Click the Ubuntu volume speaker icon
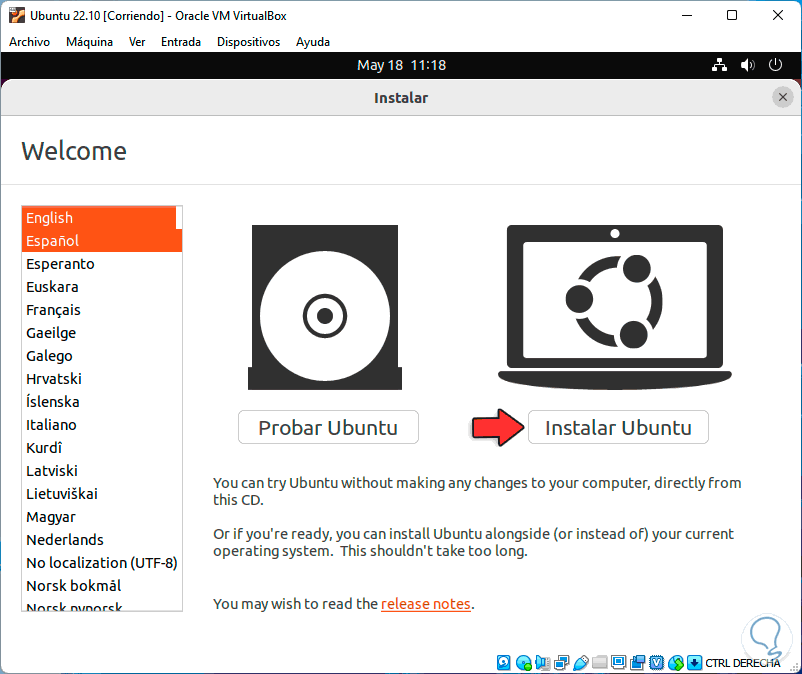 point(747,65)
